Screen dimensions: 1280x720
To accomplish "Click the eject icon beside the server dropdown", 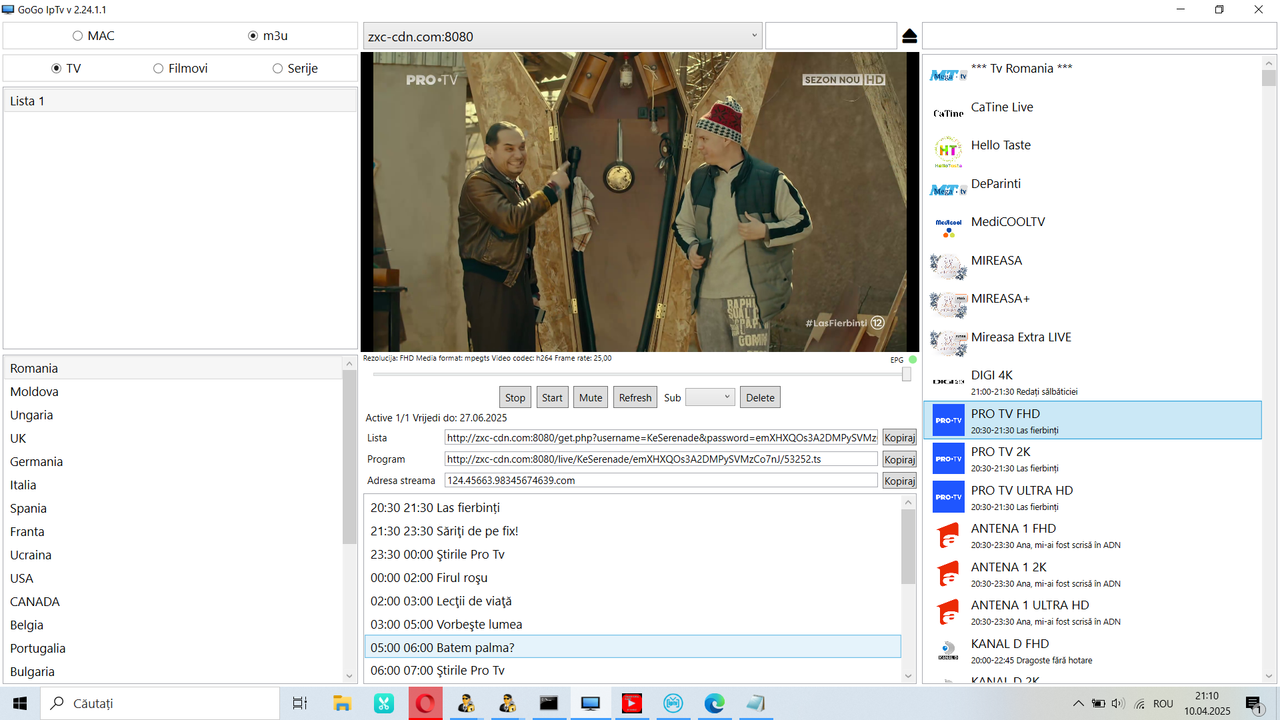I will tap(909, 37).
